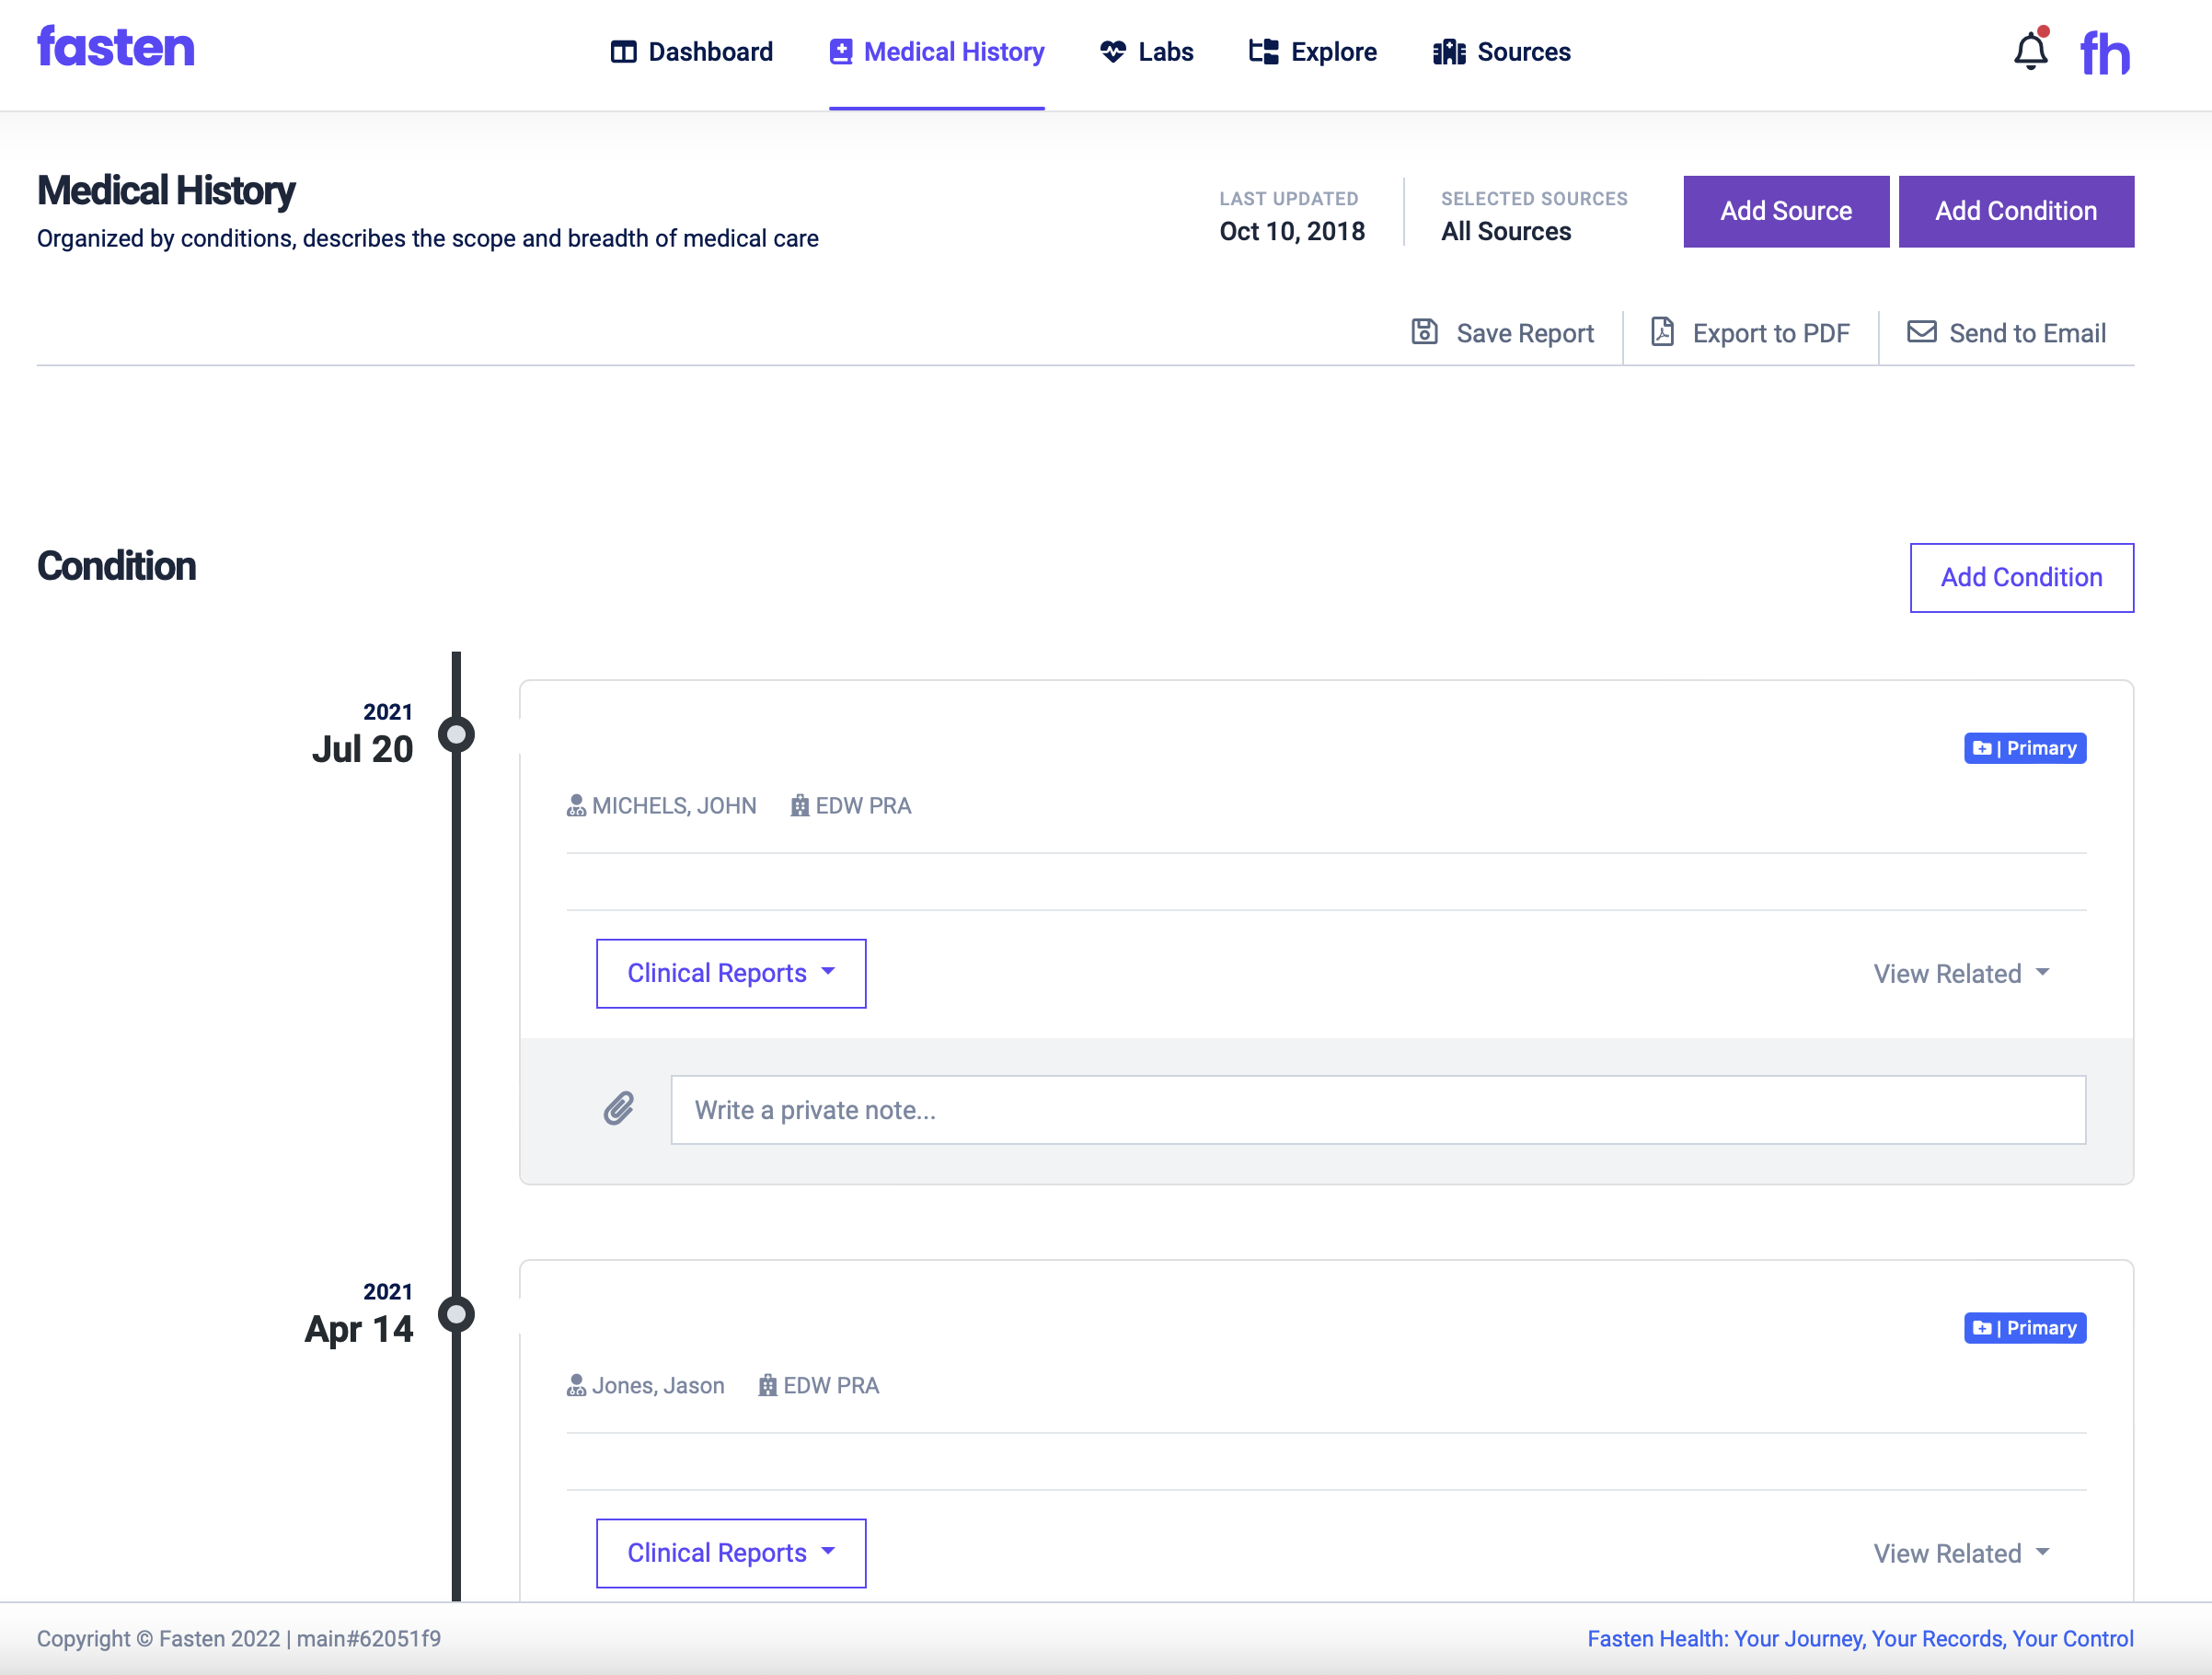
Task: Click the Primary badge on Apr 14 entry
Action: click(x=2024, y=1328)
